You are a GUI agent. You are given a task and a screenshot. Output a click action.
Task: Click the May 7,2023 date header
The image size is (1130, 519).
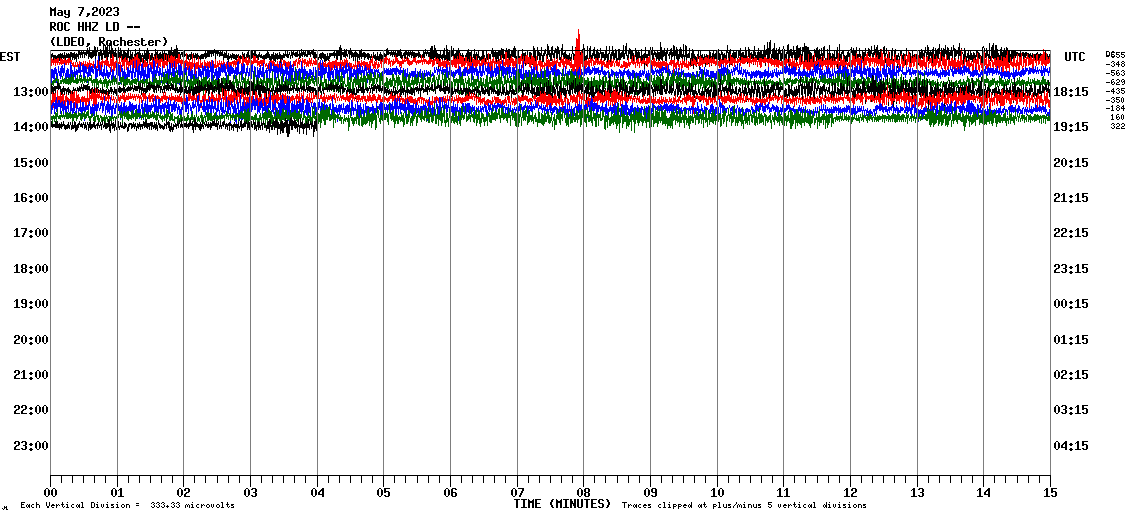pos(84,12)
